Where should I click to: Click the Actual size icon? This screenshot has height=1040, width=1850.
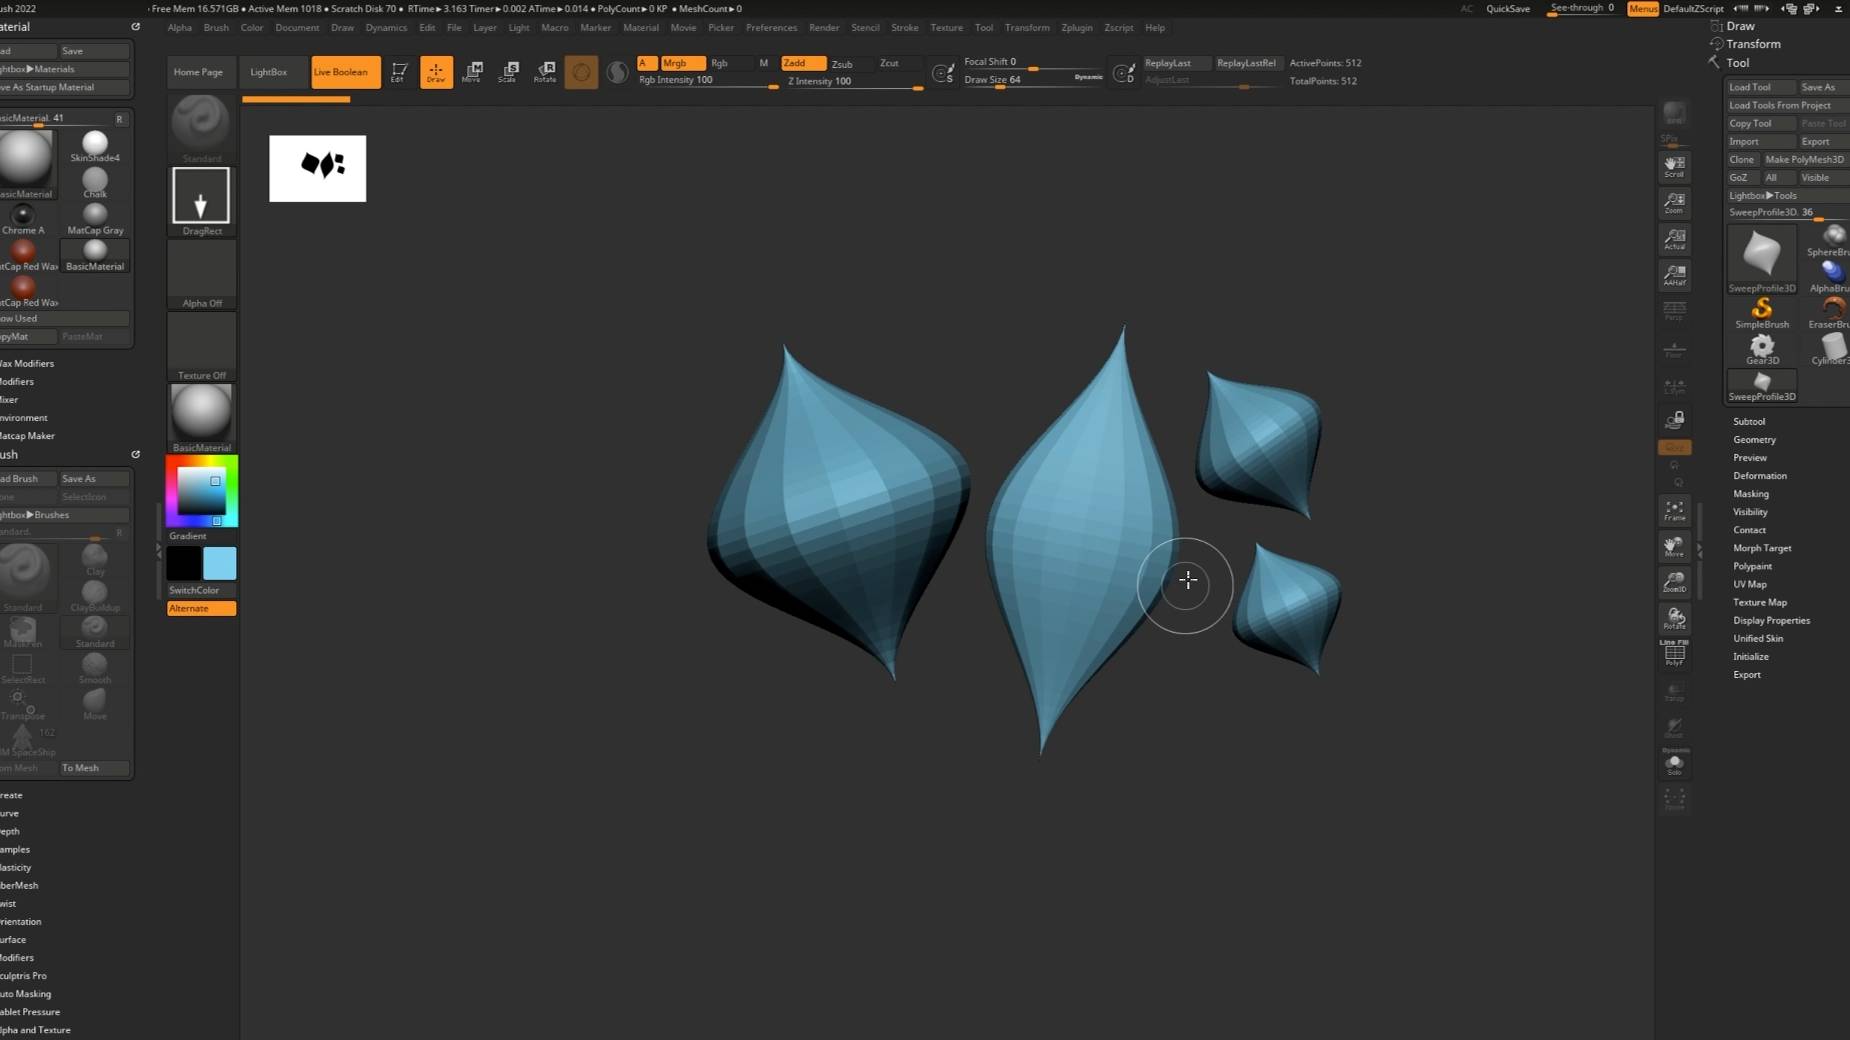(1674, 239)
